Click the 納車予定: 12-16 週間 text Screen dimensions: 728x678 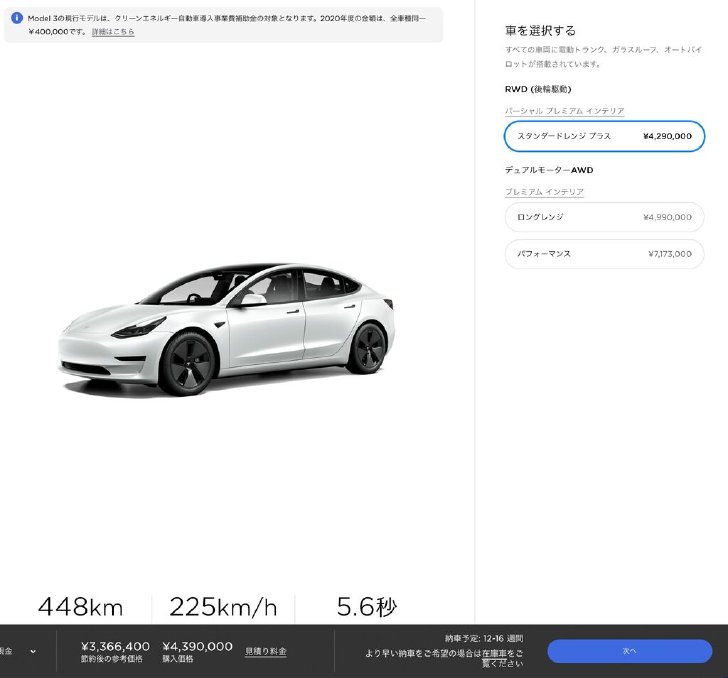click(484, 639)
